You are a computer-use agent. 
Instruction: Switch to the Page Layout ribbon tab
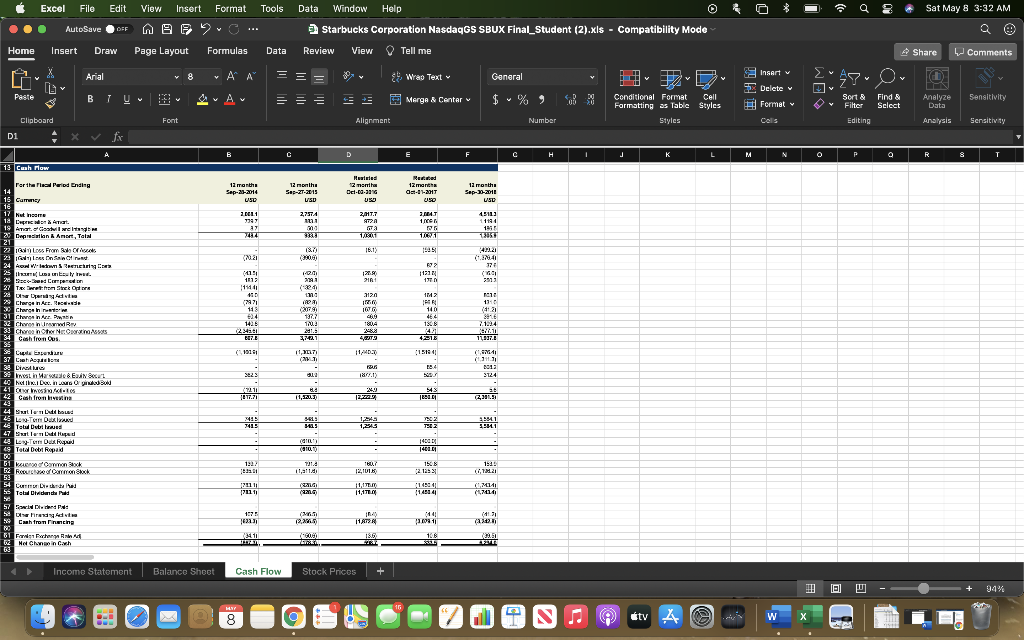point(161,51)
